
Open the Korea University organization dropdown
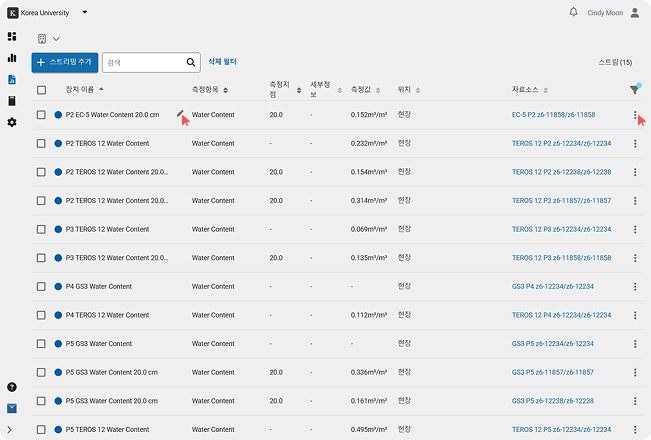point(85,12)
